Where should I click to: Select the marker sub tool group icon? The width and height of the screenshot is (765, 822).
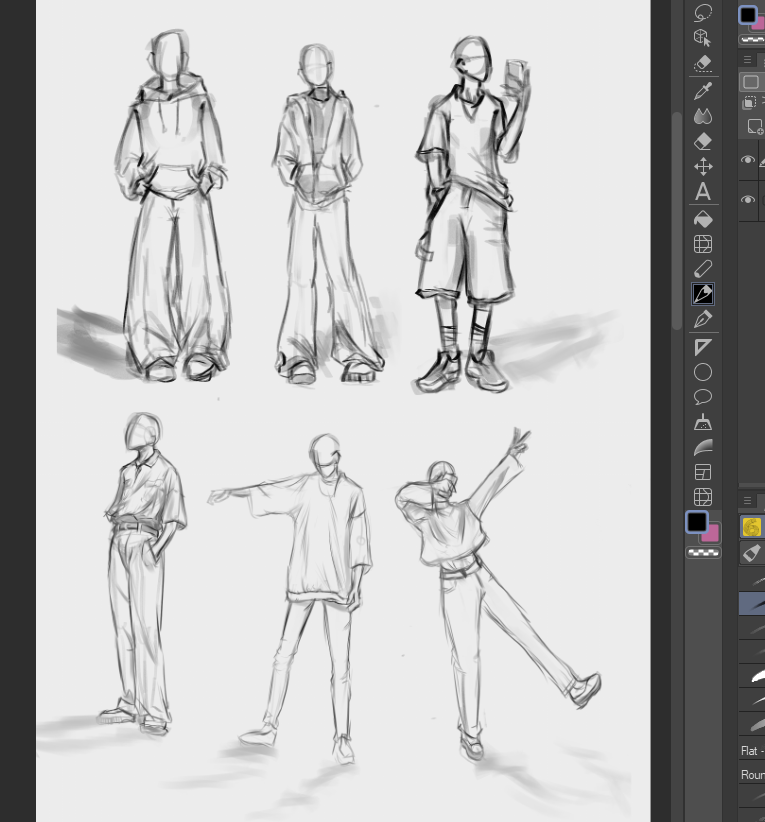click(x=751, y=553)
